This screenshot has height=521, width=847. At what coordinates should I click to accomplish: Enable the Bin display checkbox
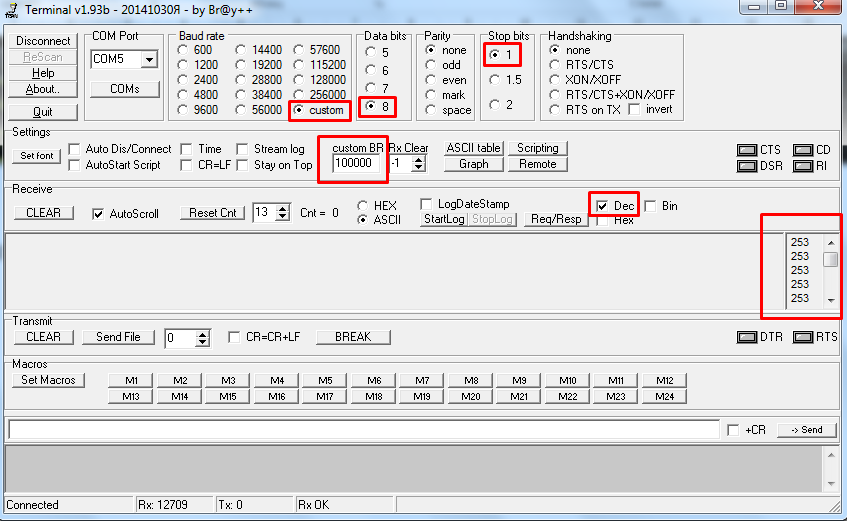(x=650, y=206)
